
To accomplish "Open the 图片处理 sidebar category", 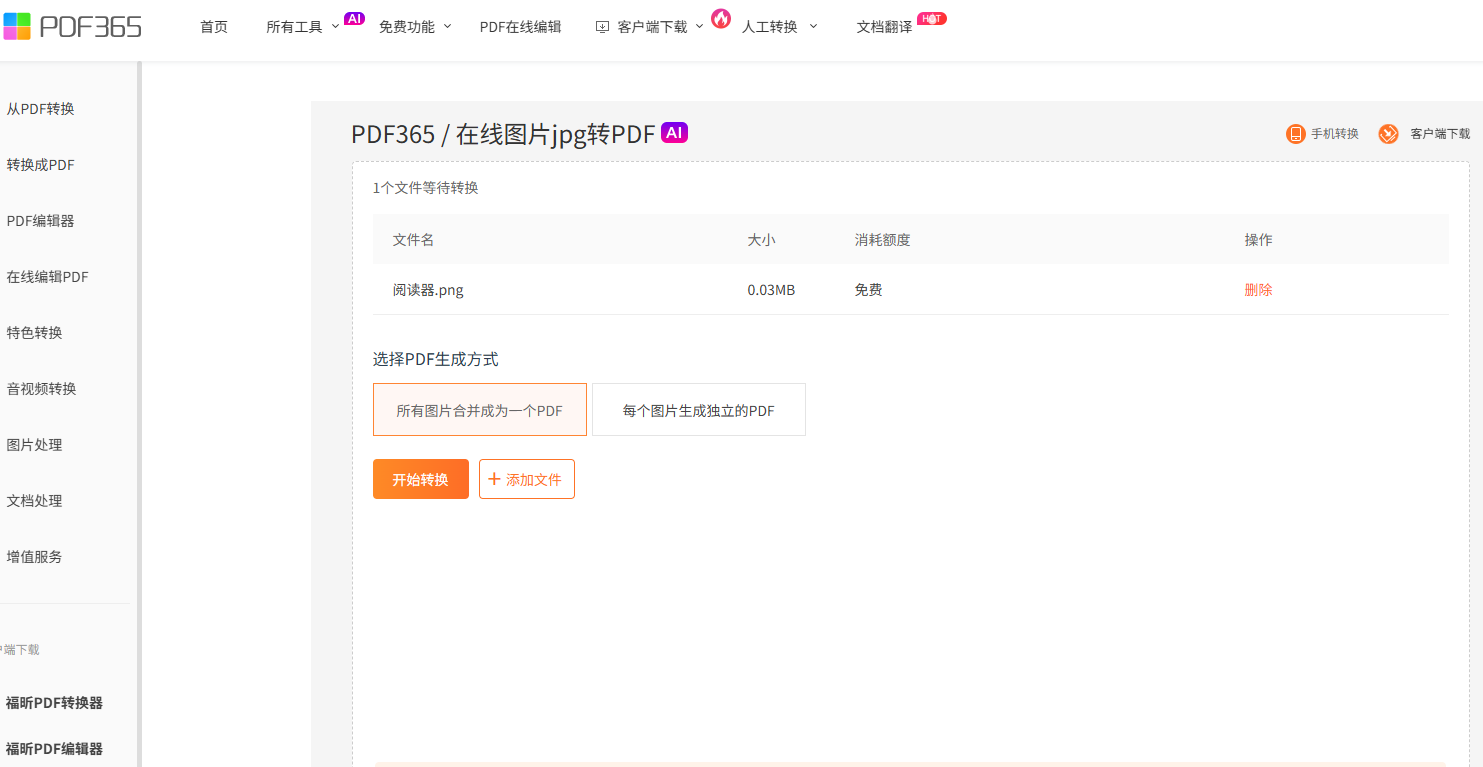I will (35, 445).
